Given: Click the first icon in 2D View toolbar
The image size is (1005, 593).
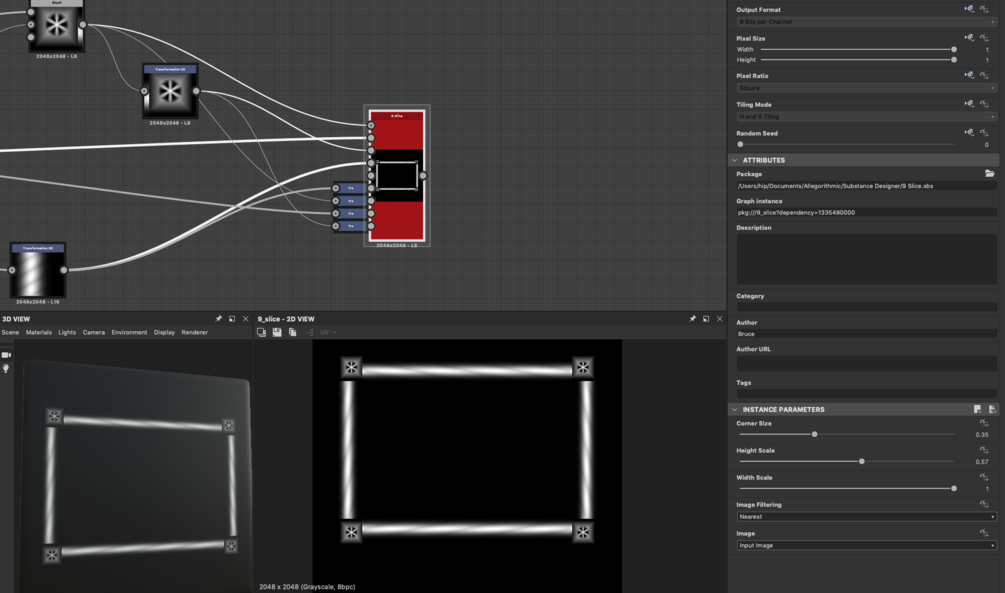Looking at the screenshot, I should [x=262, y=332].
